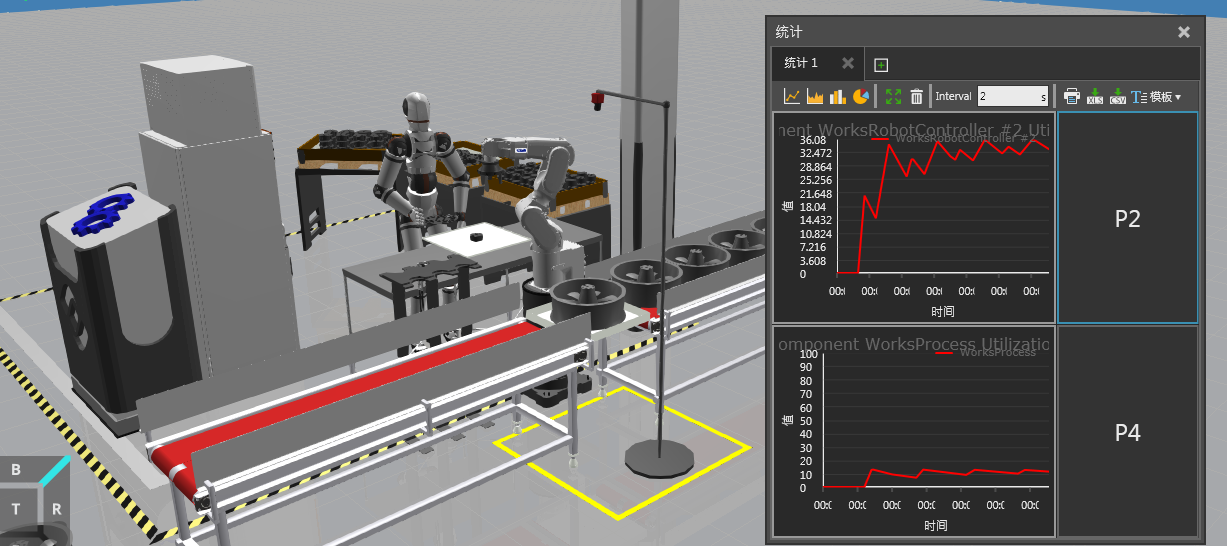Click the green expand-to-fit arrows icon

pyautogui.click(x=893, y=96)
